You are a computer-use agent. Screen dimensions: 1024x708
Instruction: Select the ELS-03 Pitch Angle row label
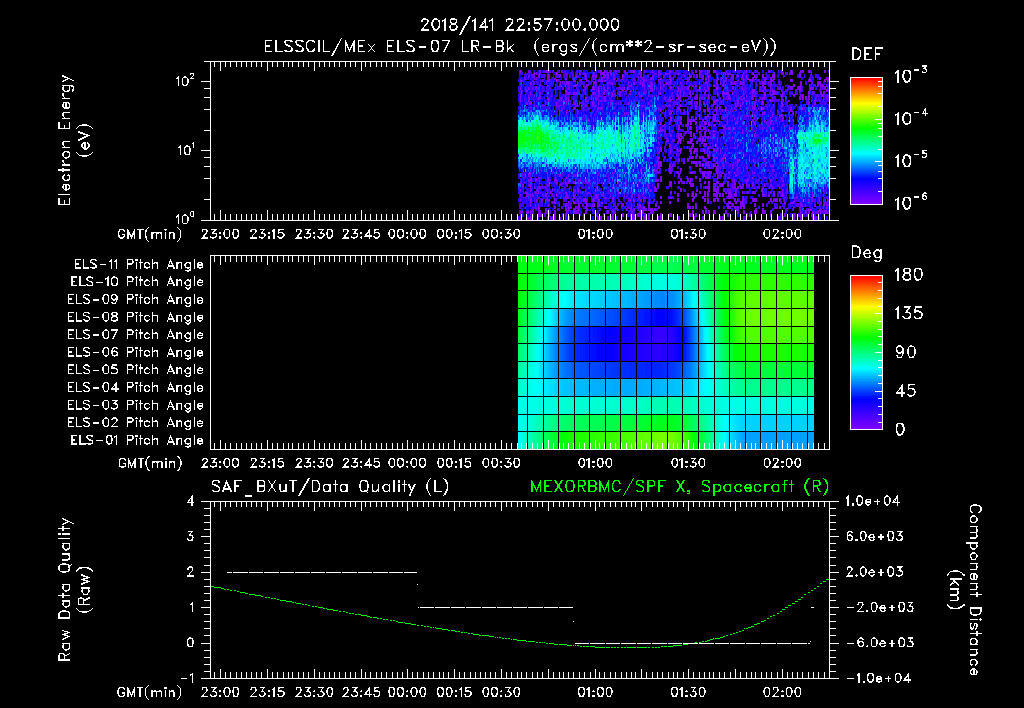[136, 405]
